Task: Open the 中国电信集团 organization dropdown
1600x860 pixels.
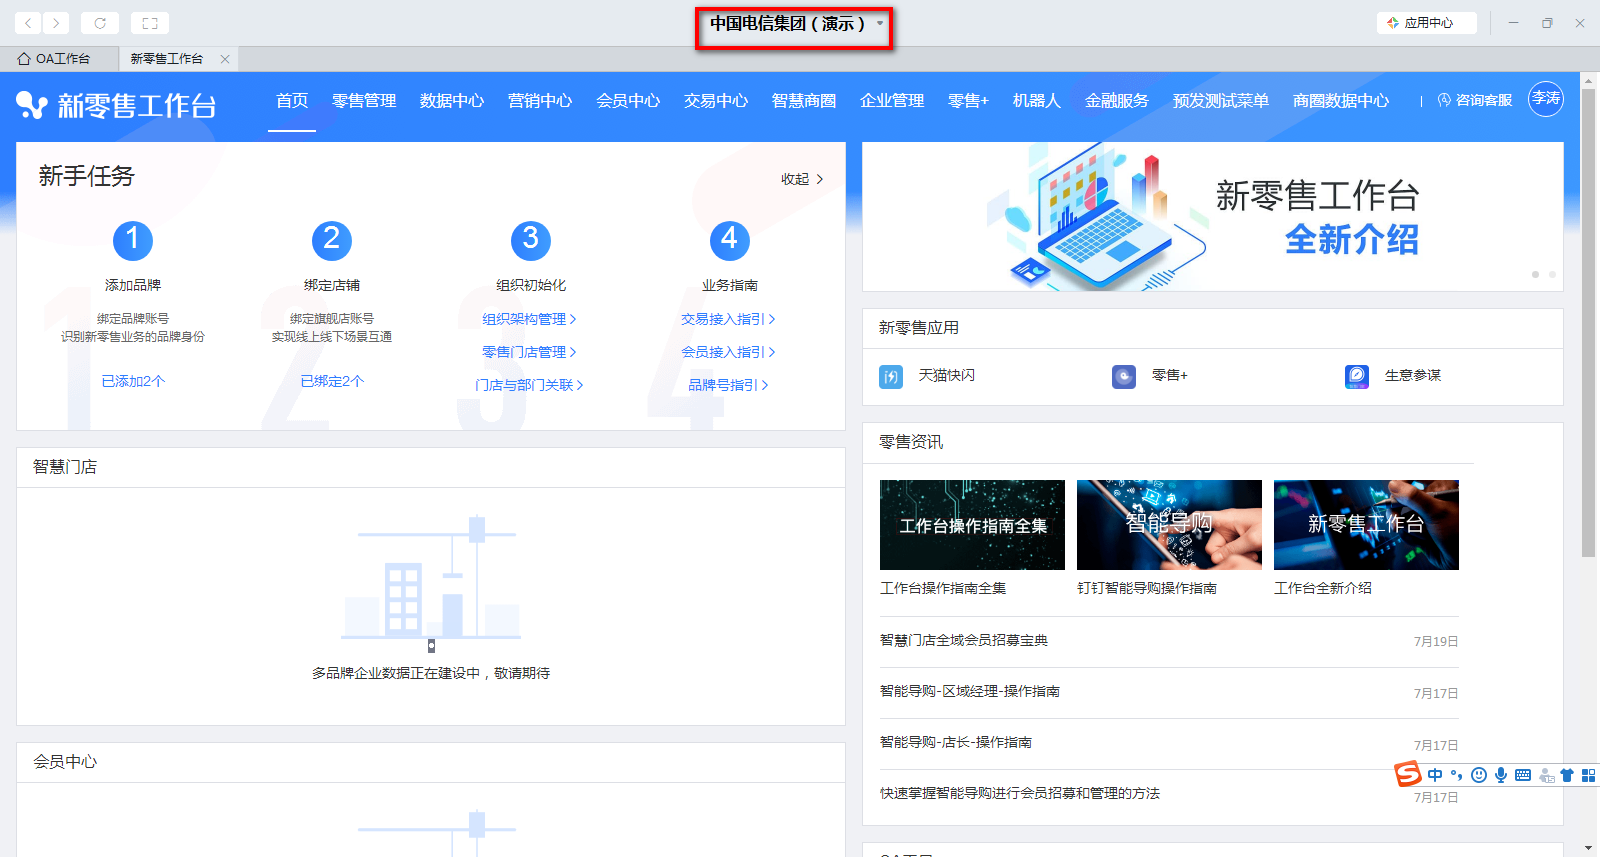Action: (x=795, y=24)
